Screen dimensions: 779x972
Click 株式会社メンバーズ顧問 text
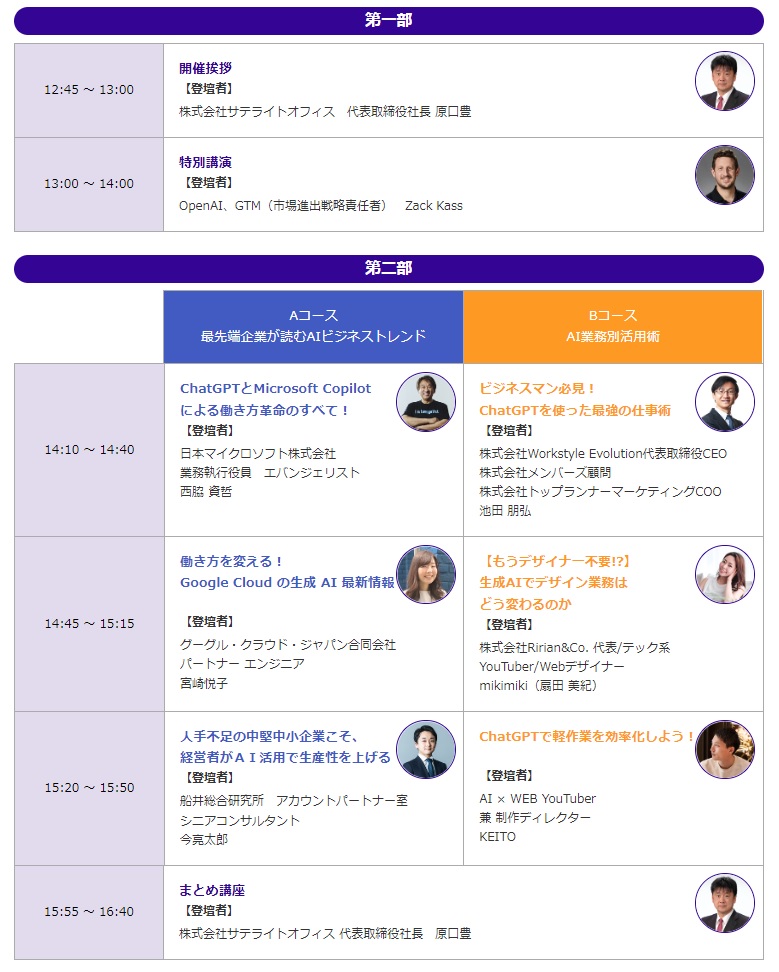pos(545,473)
